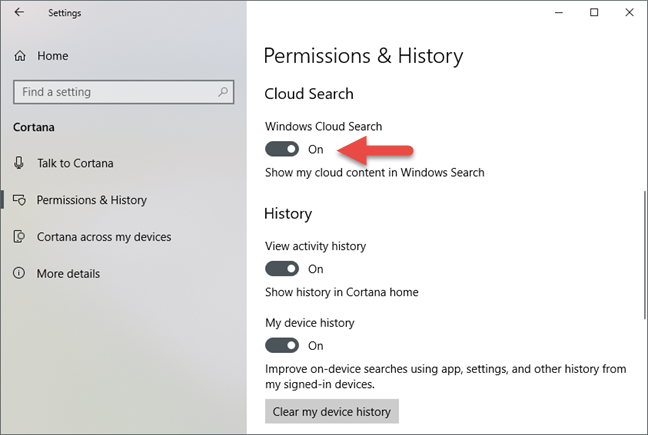The image size is (648, 435).
Task: Click the History section heading
Action: (288, 214)
